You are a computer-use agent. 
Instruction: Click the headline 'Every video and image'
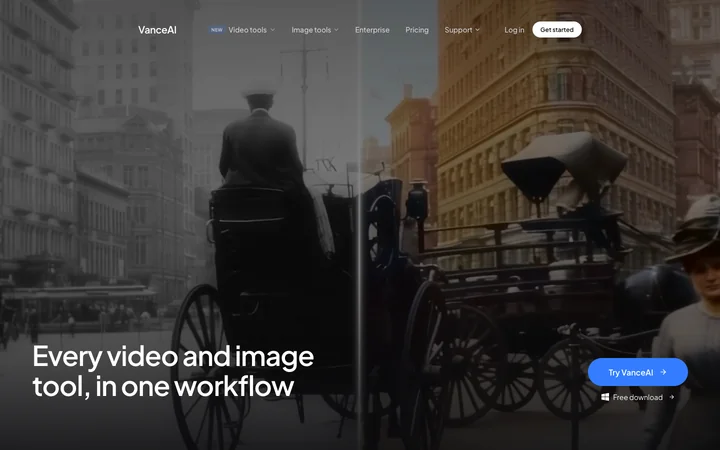tap(173, 357)
